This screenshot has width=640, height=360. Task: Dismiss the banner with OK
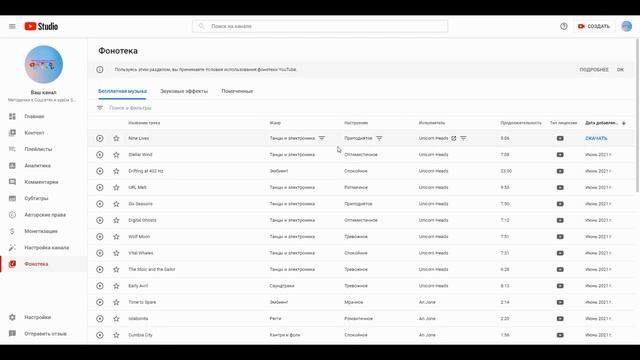point(620,70)
